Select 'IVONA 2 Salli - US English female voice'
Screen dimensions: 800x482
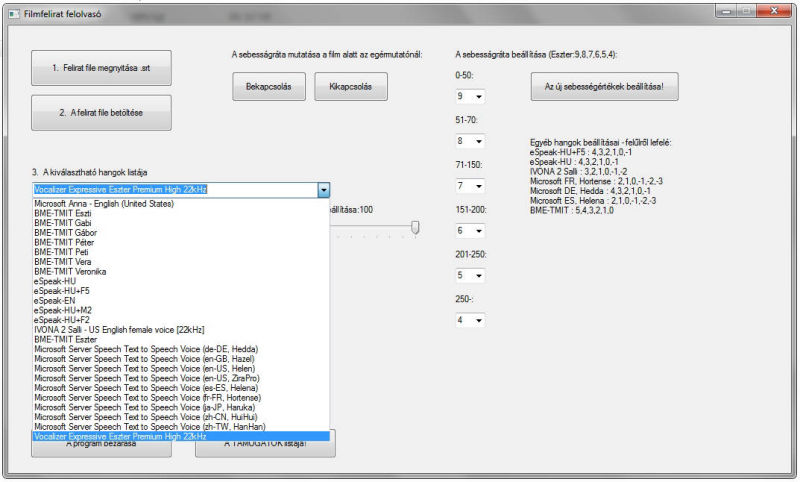181,329
